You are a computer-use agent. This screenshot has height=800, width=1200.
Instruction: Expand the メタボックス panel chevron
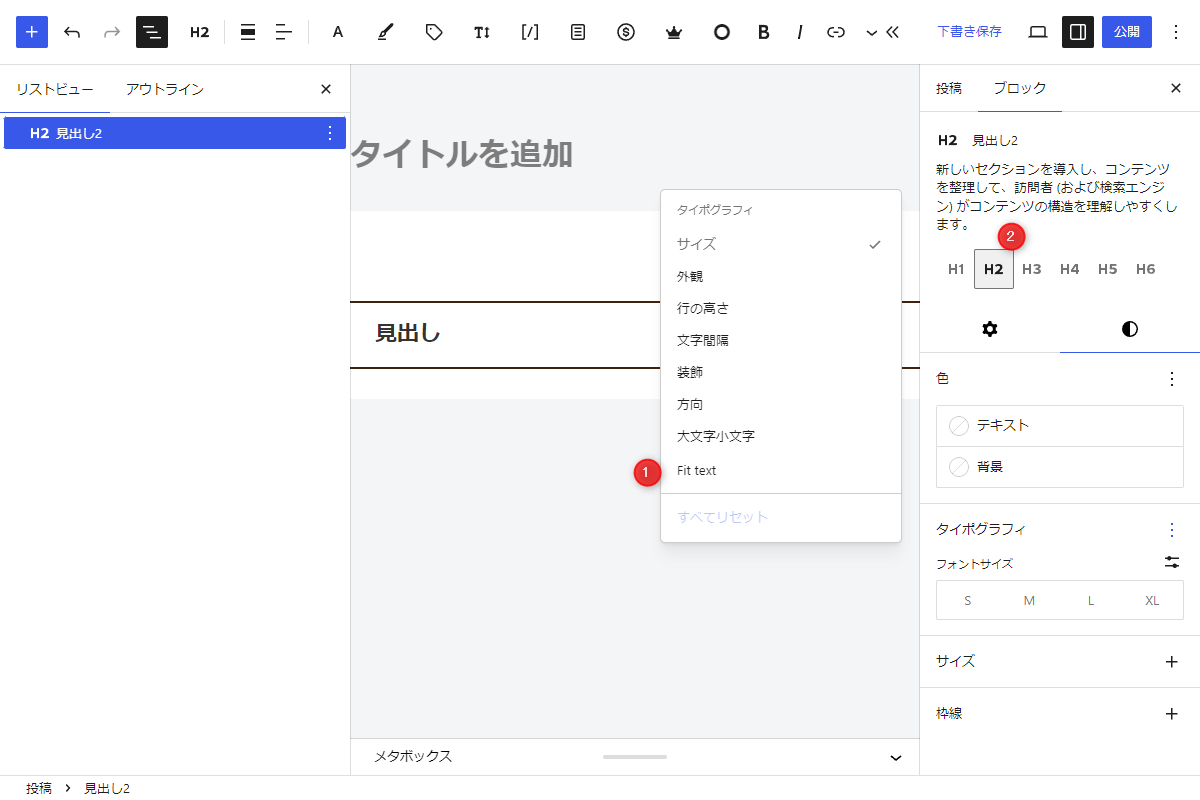(x=896, y=757)
